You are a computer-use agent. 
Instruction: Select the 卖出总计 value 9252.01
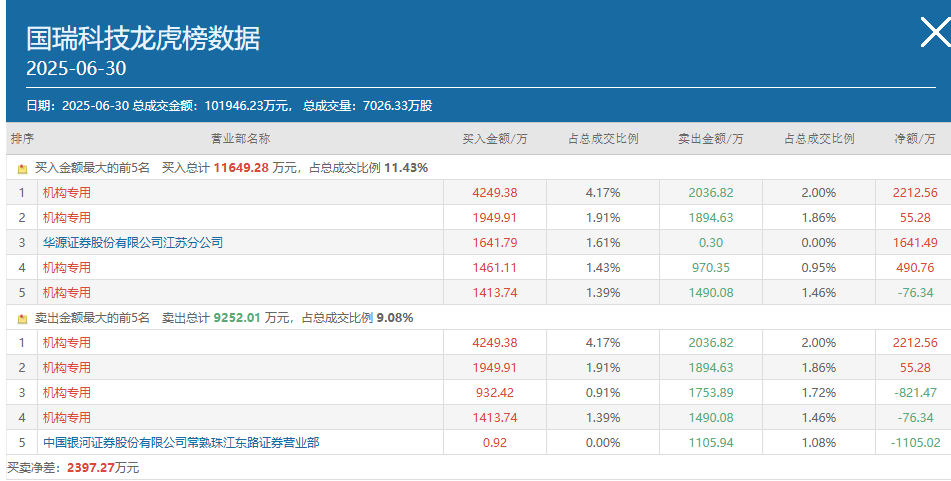click(x=237, y=318)
